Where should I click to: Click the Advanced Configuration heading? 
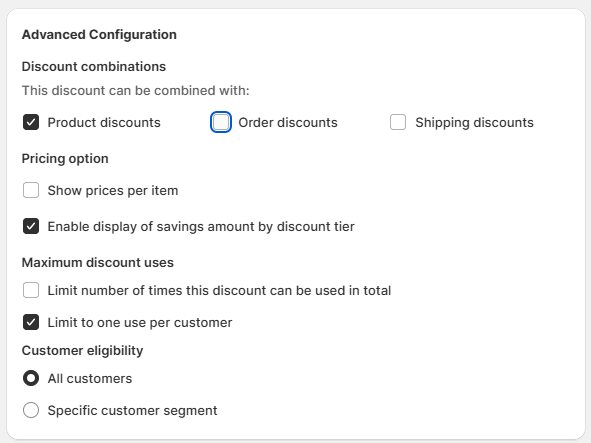[99, 35]
